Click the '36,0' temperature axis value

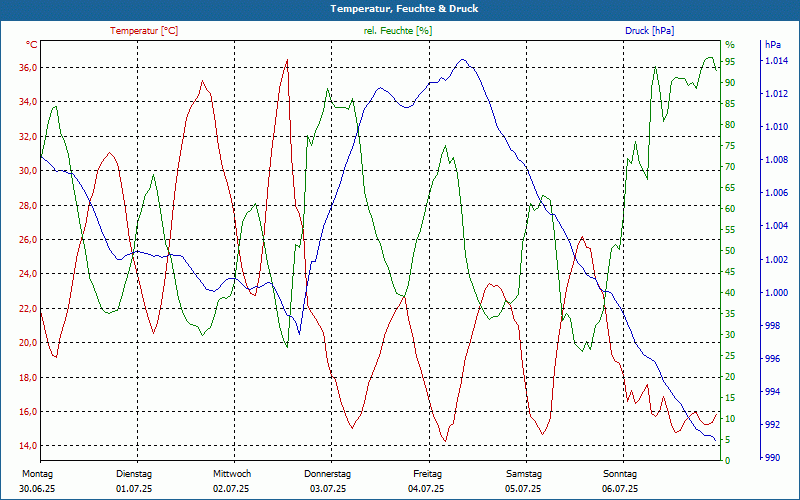click(28, 68)
